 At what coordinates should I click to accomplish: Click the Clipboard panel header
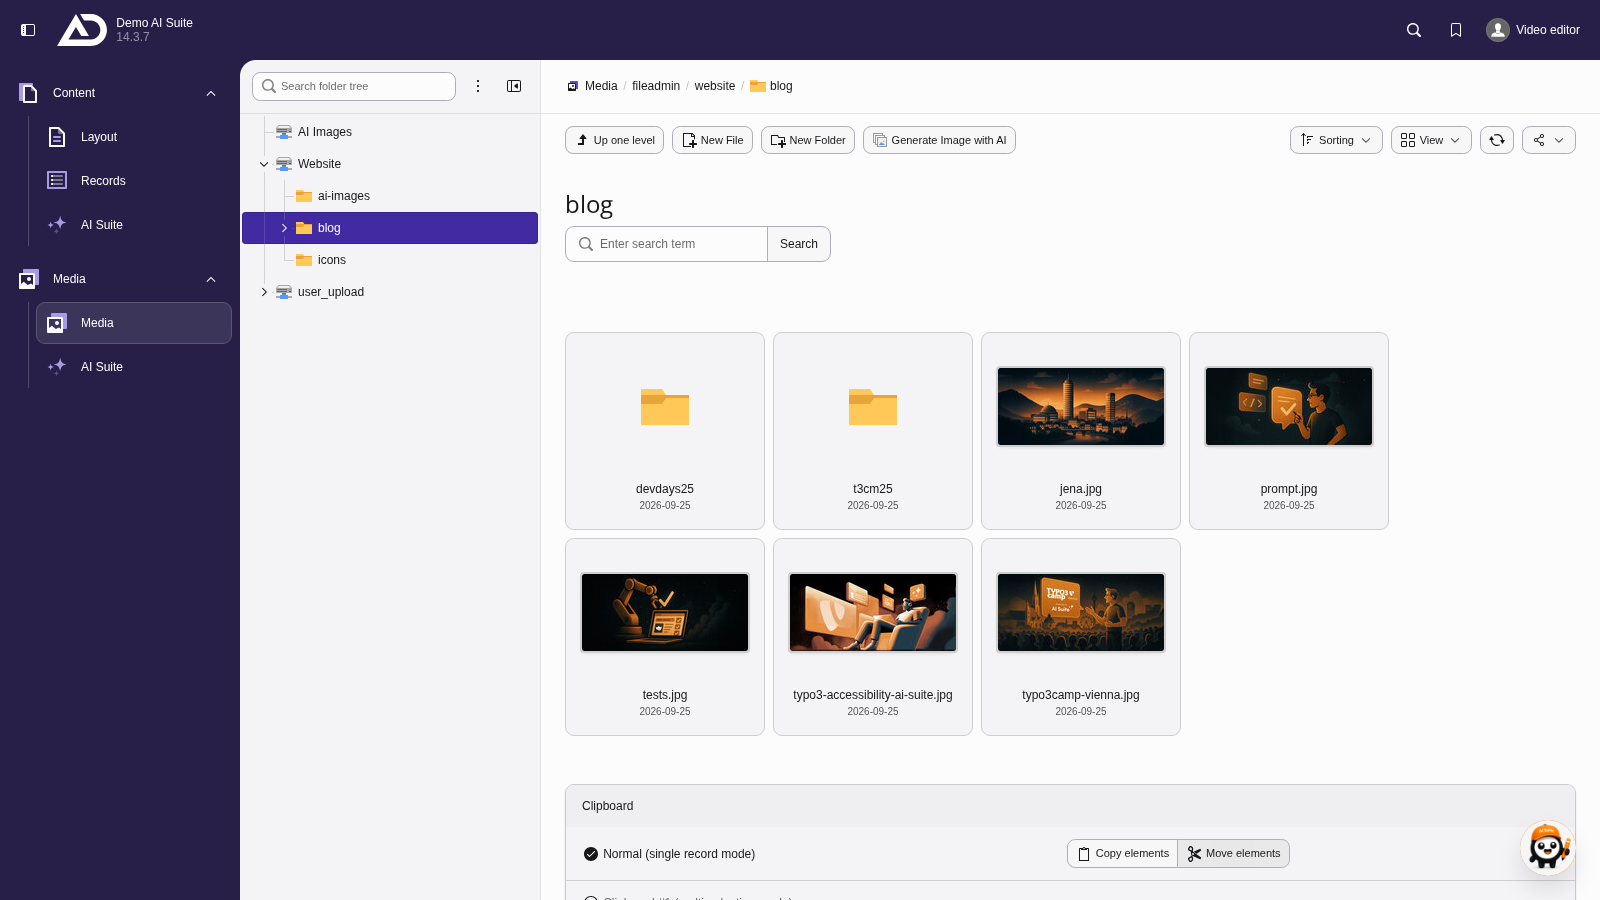click(x=1070, y=806)
